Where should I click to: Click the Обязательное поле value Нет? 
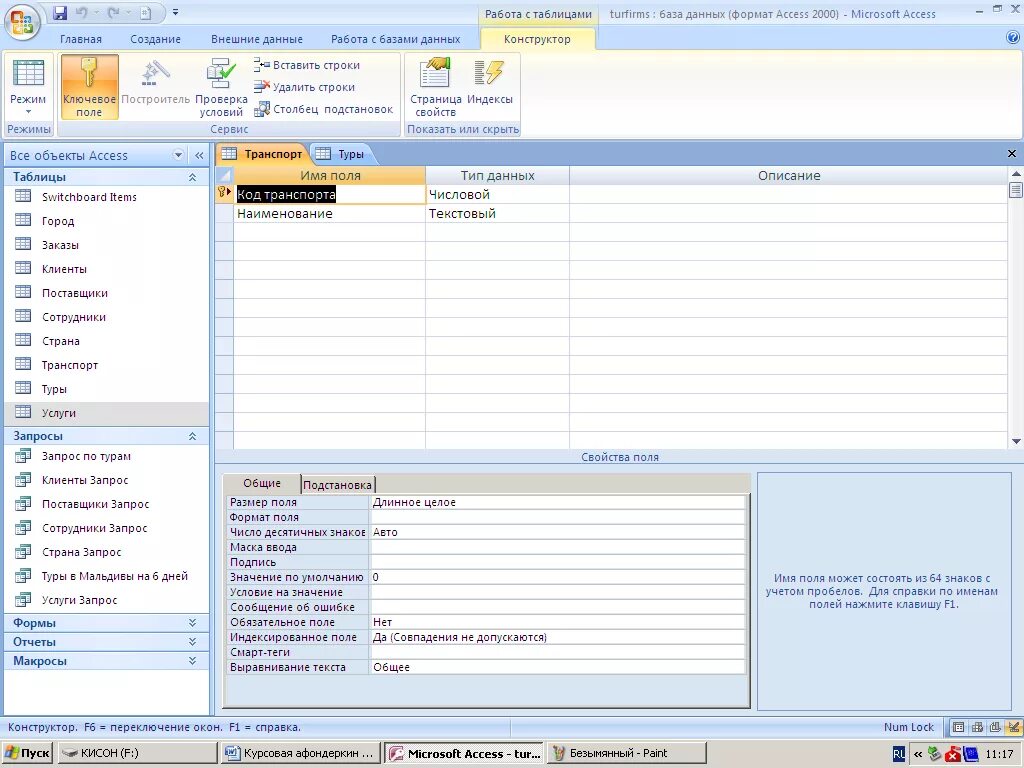[x=557, y=622]
